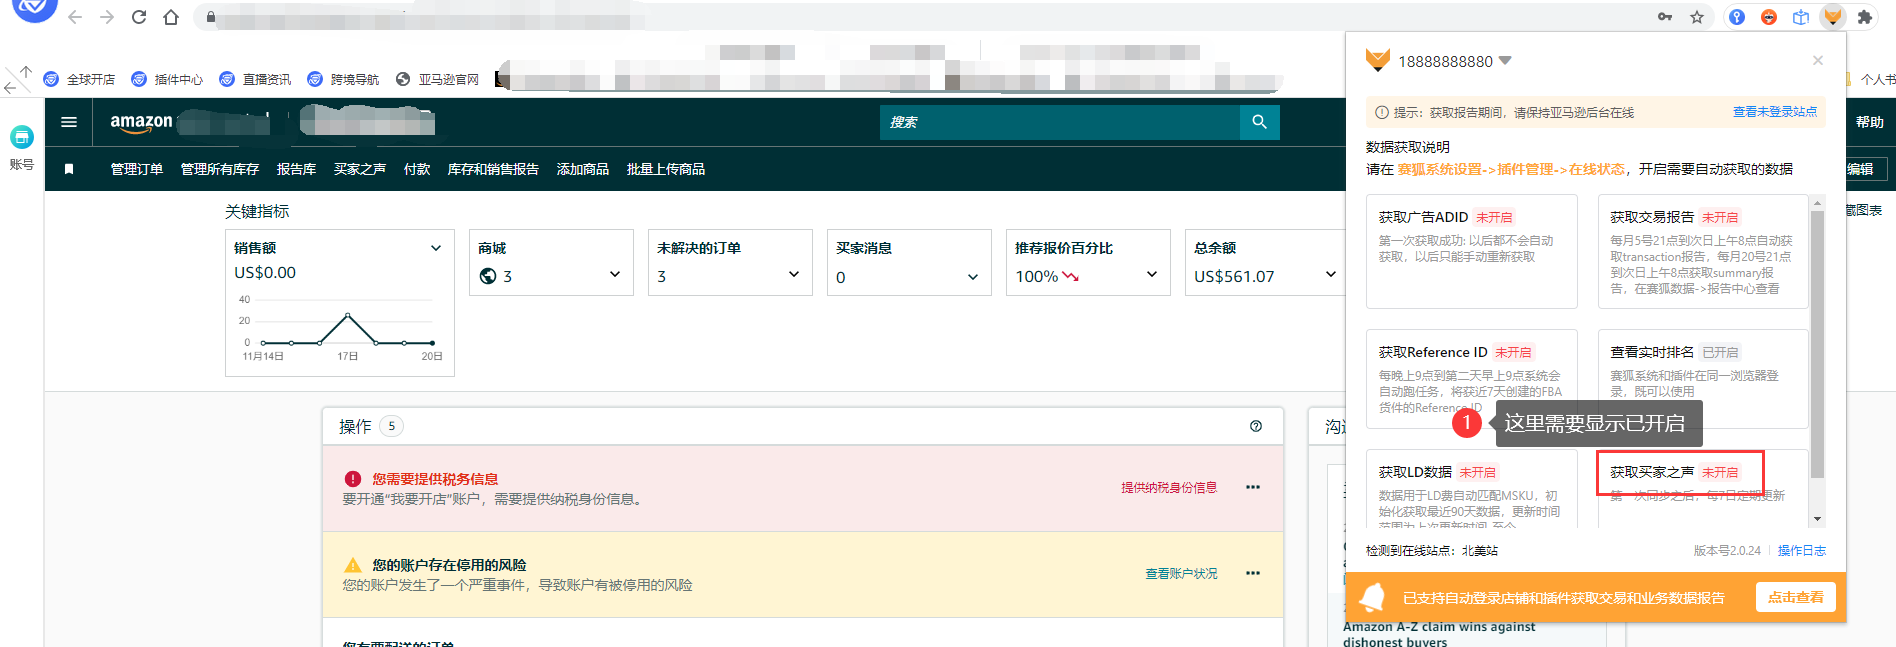The width and height of the screenshot is (1896, 647).
Task: Click the bell icon in orange banner
Action: [1372, 597]
